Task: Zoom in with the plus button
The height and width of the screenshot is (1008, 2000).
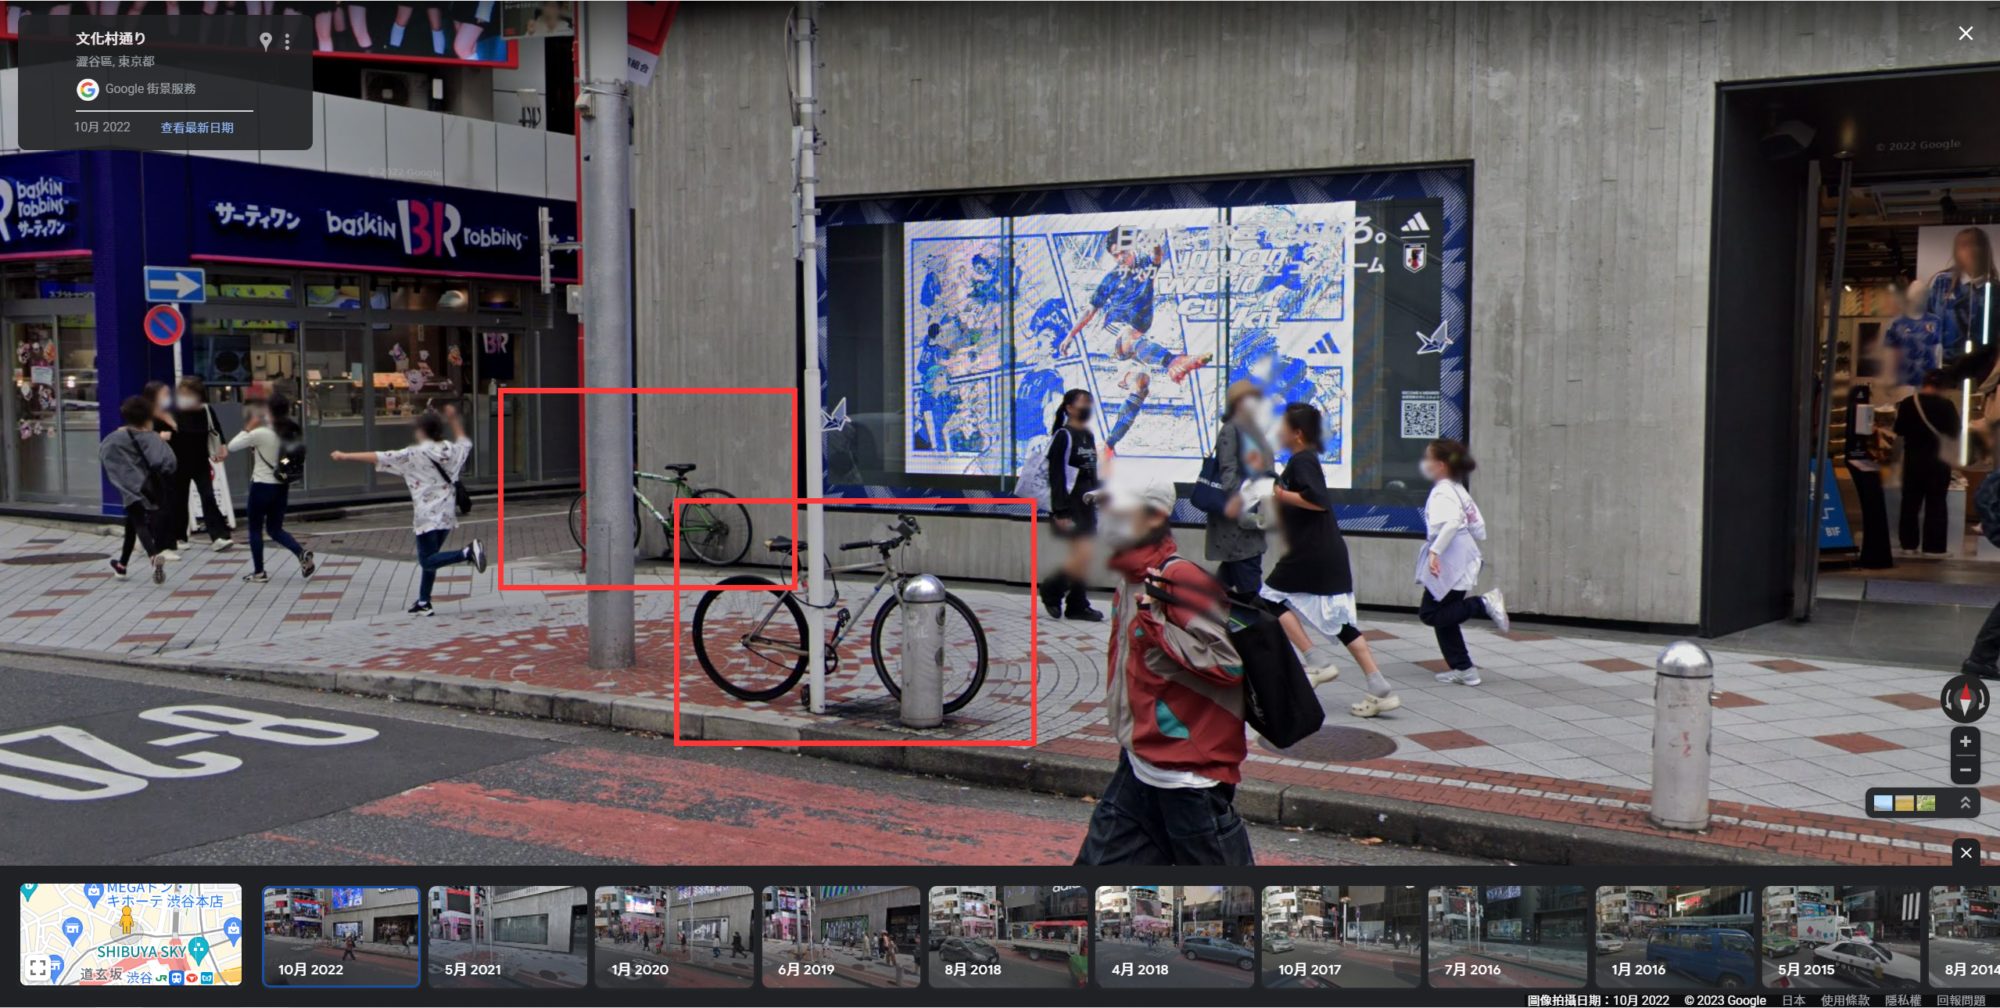Action: 1965,741
